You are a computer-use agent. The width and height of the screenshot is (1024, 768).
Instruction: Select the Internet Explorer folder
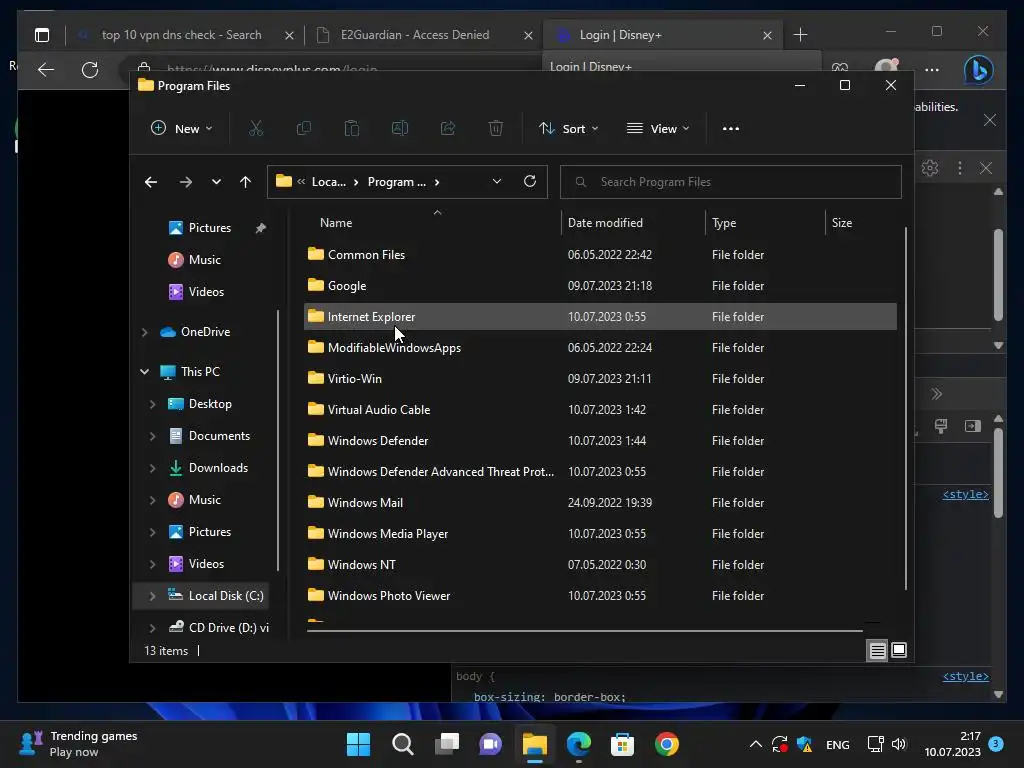tap(600, 317)
